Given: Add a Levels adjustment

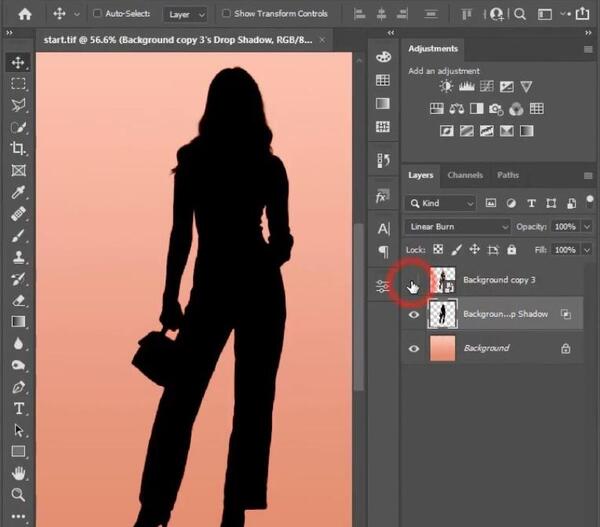Looking at the screenshot, I should [x=466, y=86].
